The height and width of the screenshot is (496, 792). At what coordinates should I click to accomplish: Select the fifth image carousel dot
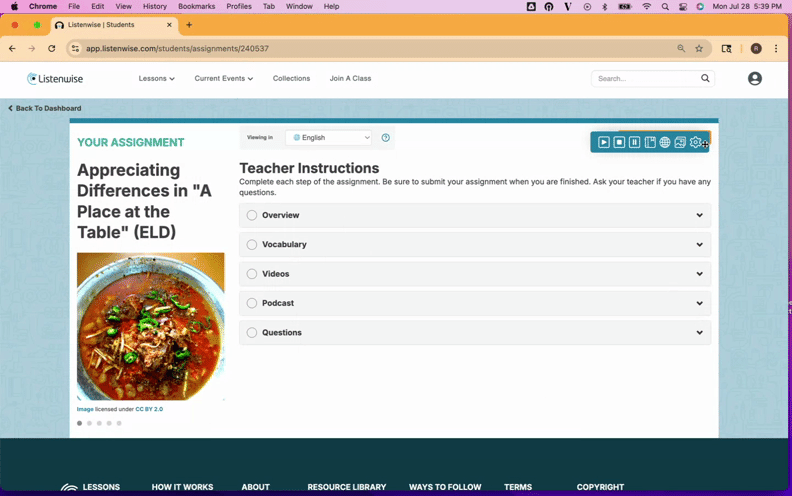(119, 423)
